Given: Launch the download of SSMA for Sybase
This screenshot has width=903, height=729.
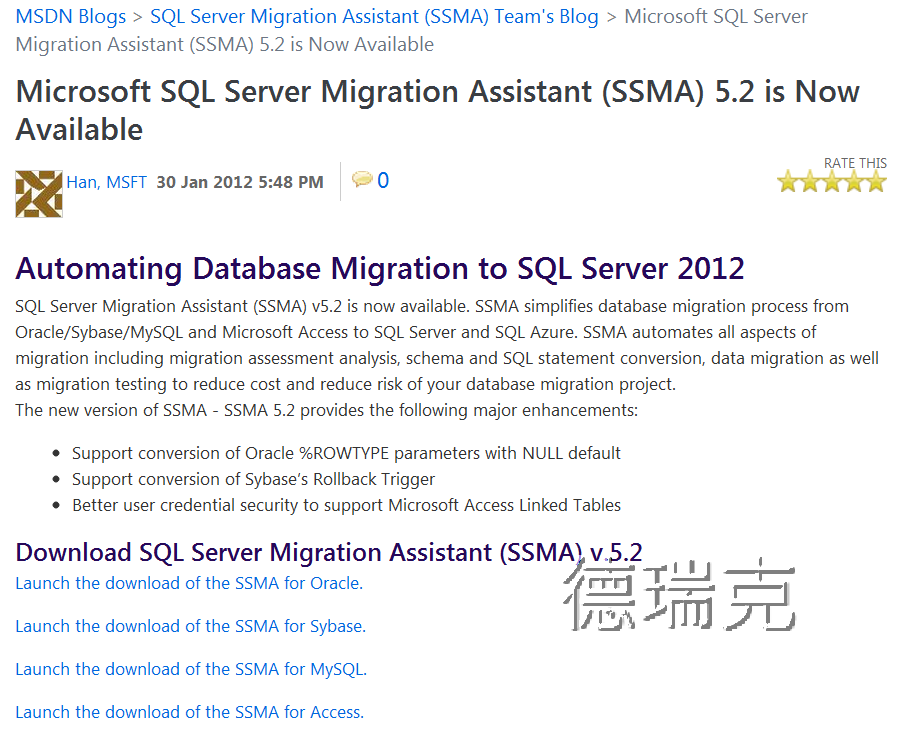Looking at the screenshot, I should [190, 626].
